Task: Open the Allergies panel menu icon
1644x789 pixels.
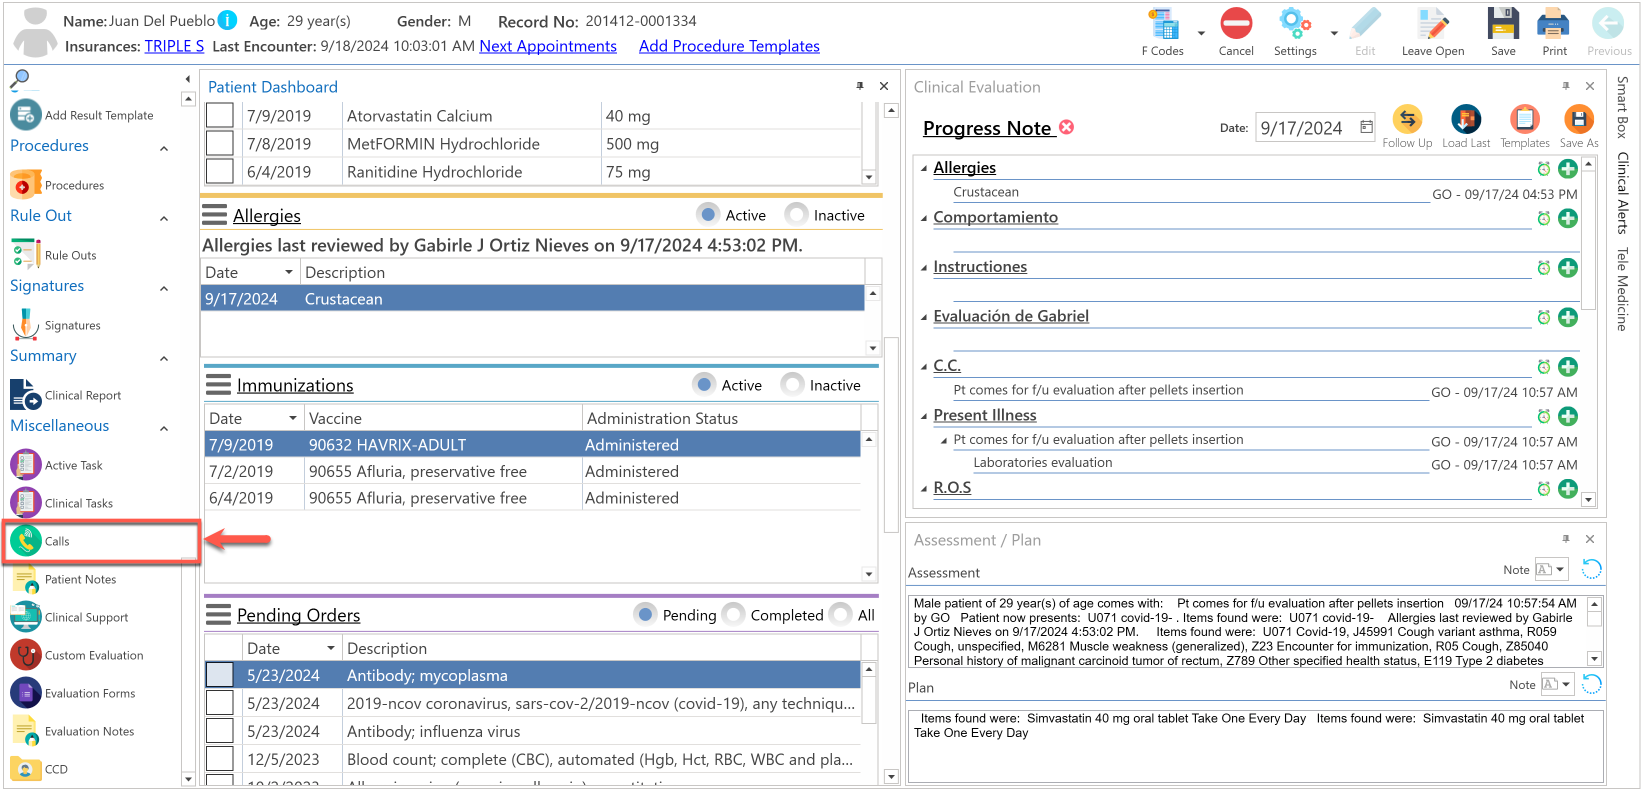Action: [x=214, y=215]
